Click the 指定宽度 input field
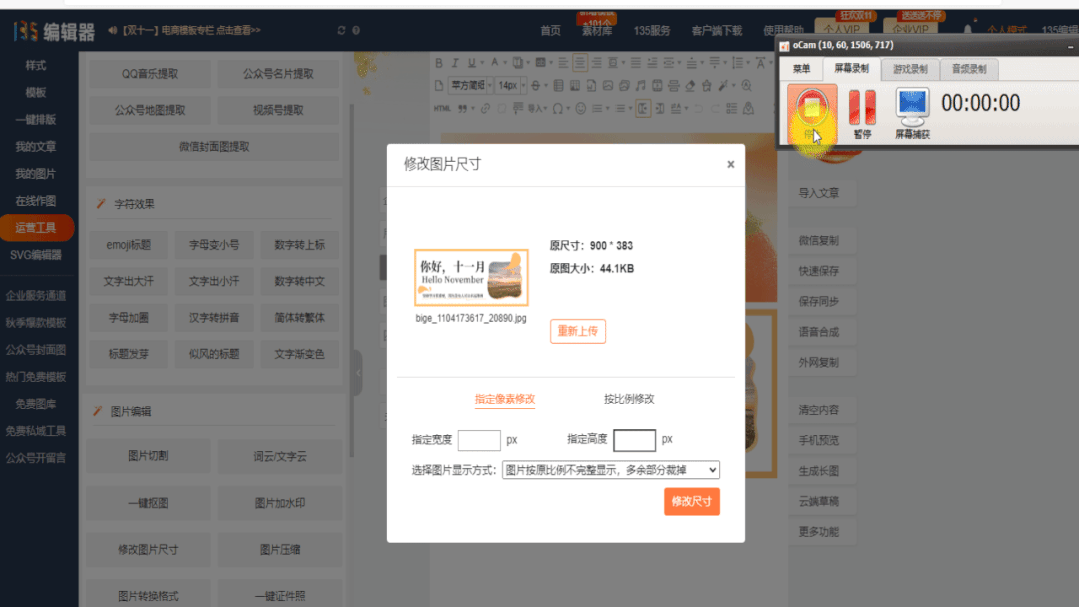The image size is (1079, 607). click(x=479, y=440)
